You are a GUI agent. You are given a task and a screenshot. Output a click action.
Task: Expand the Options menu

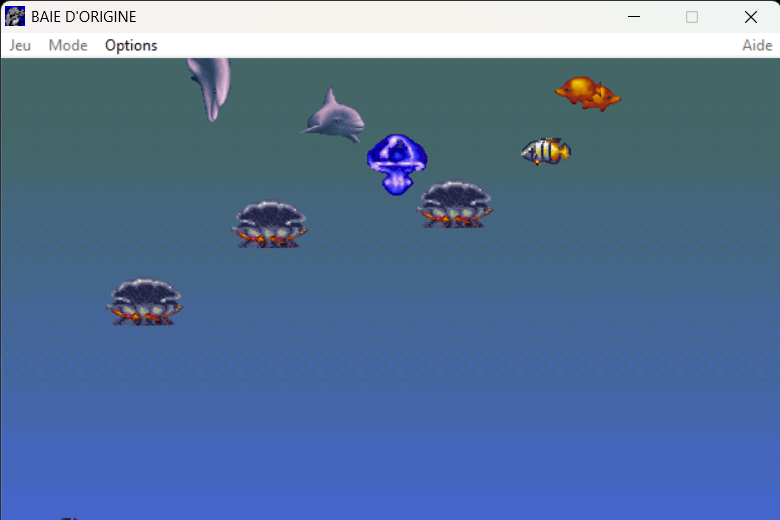(131, 45)
